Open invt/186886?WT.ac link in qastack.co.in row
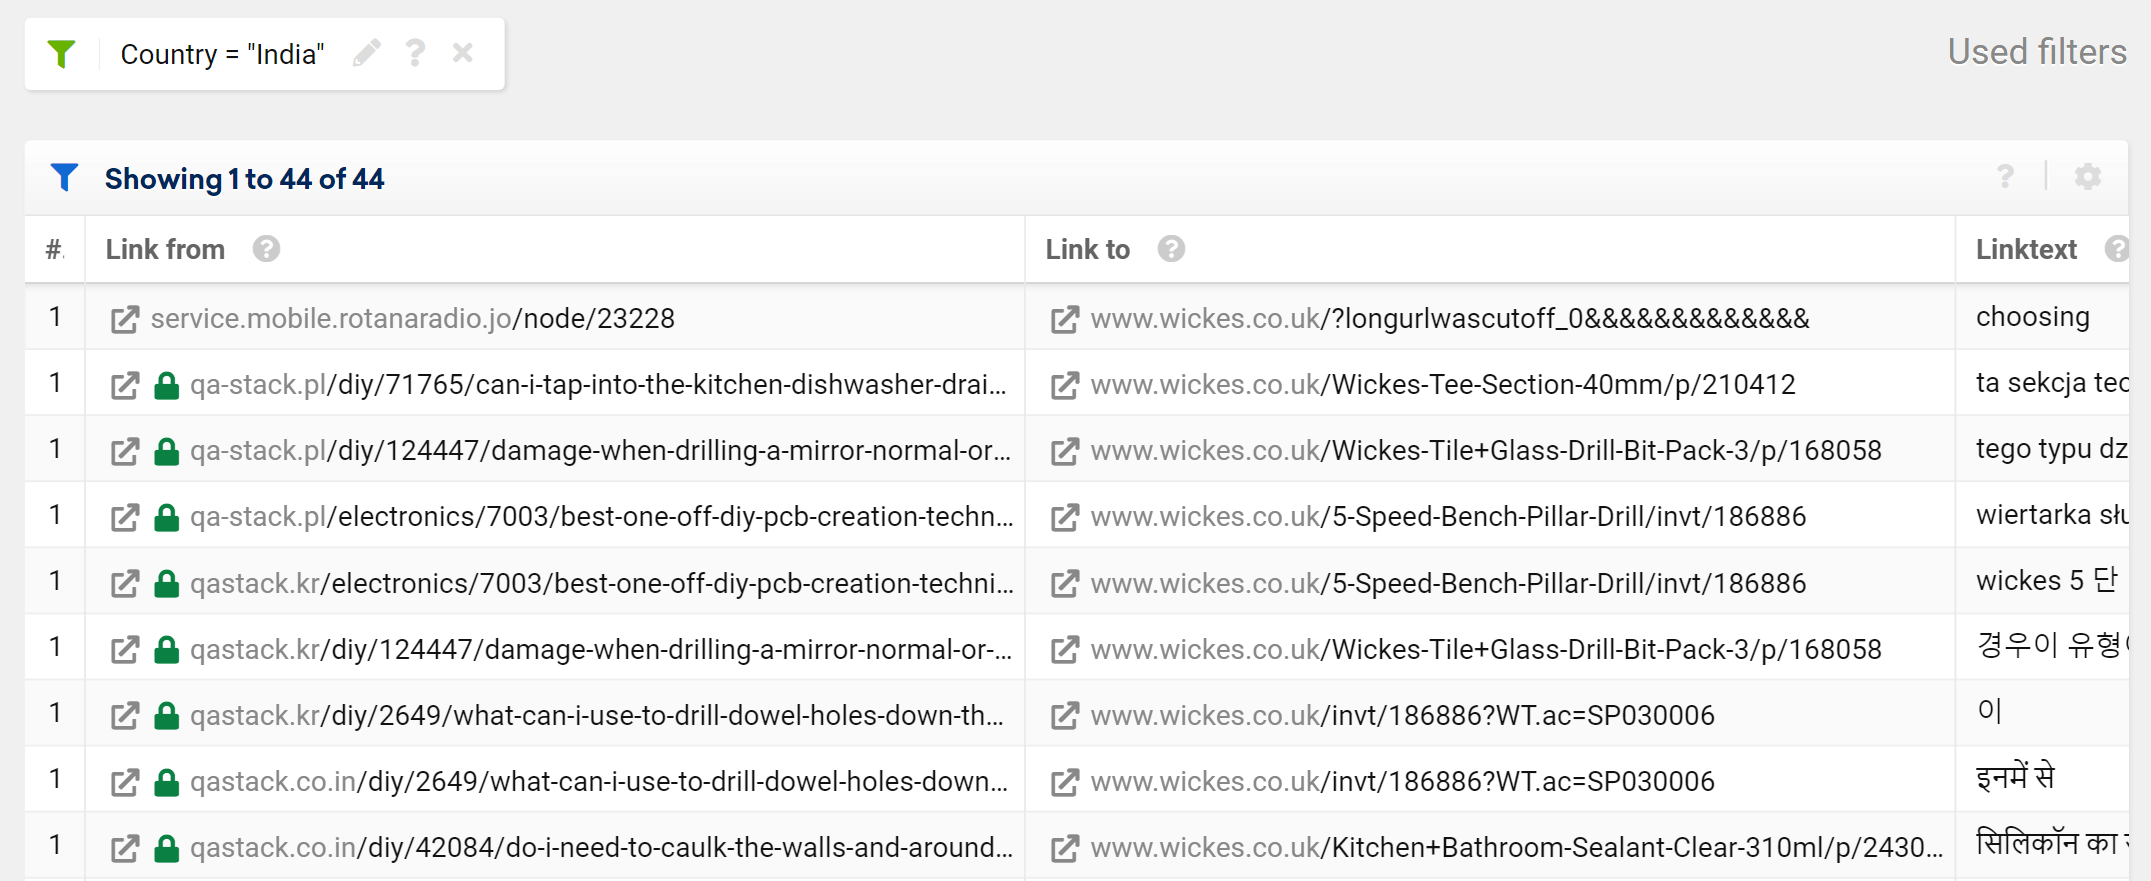The width and height of the screenshot is (2151, 881). [x=1403, y=781]
